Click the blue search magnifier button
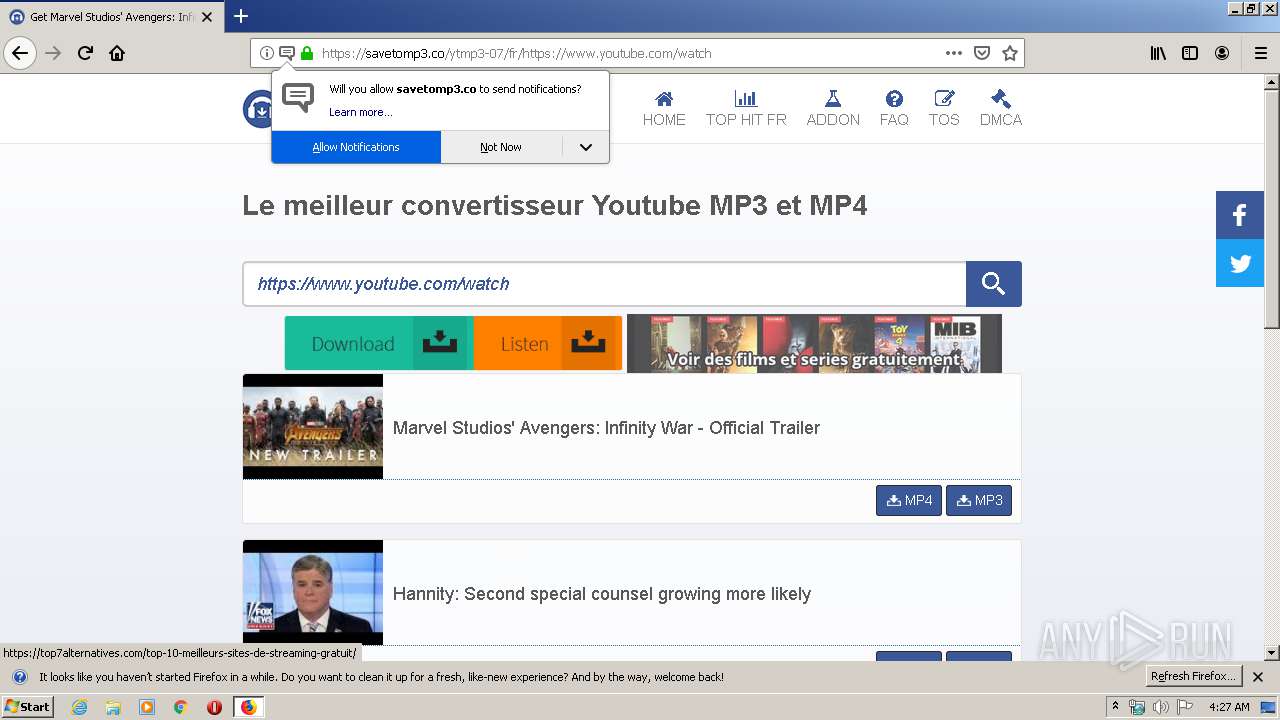Viewport: 1280px width, 720px height. [x=993, y=284]
